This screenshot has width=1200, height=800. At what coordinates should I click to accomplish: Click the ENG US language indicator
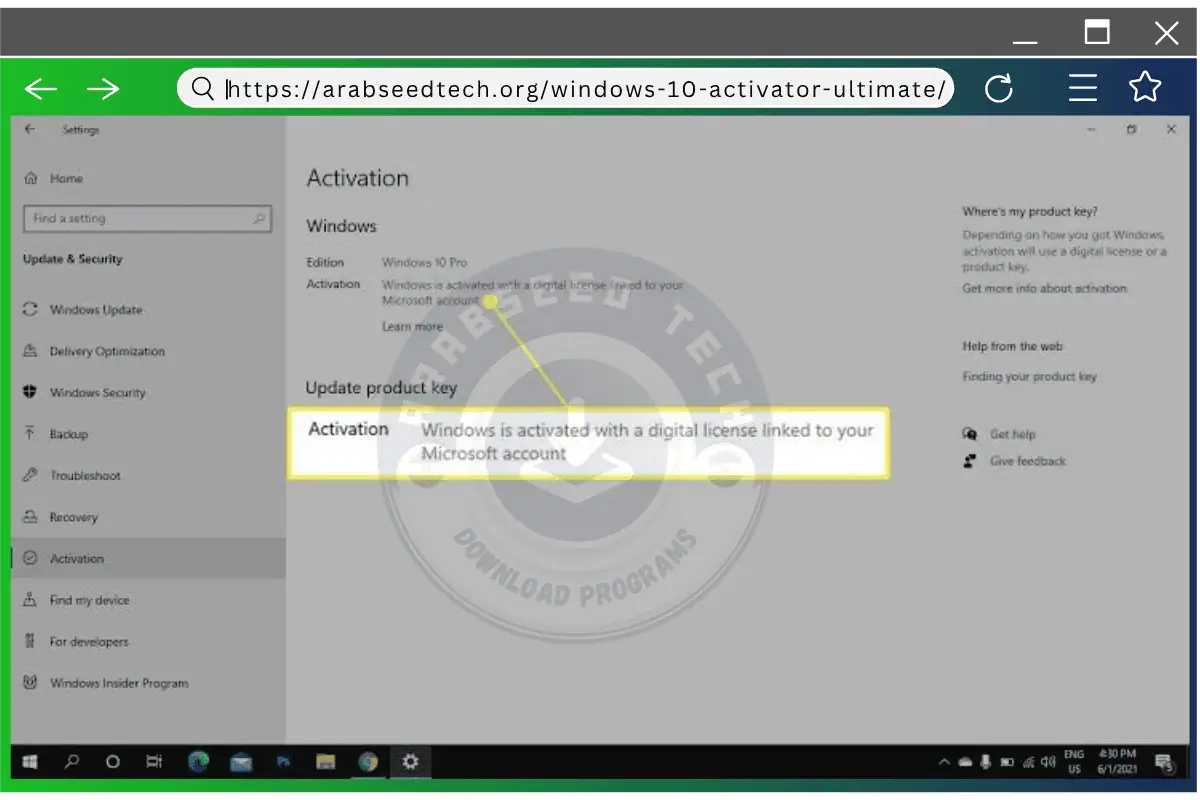click(1073, 762)
